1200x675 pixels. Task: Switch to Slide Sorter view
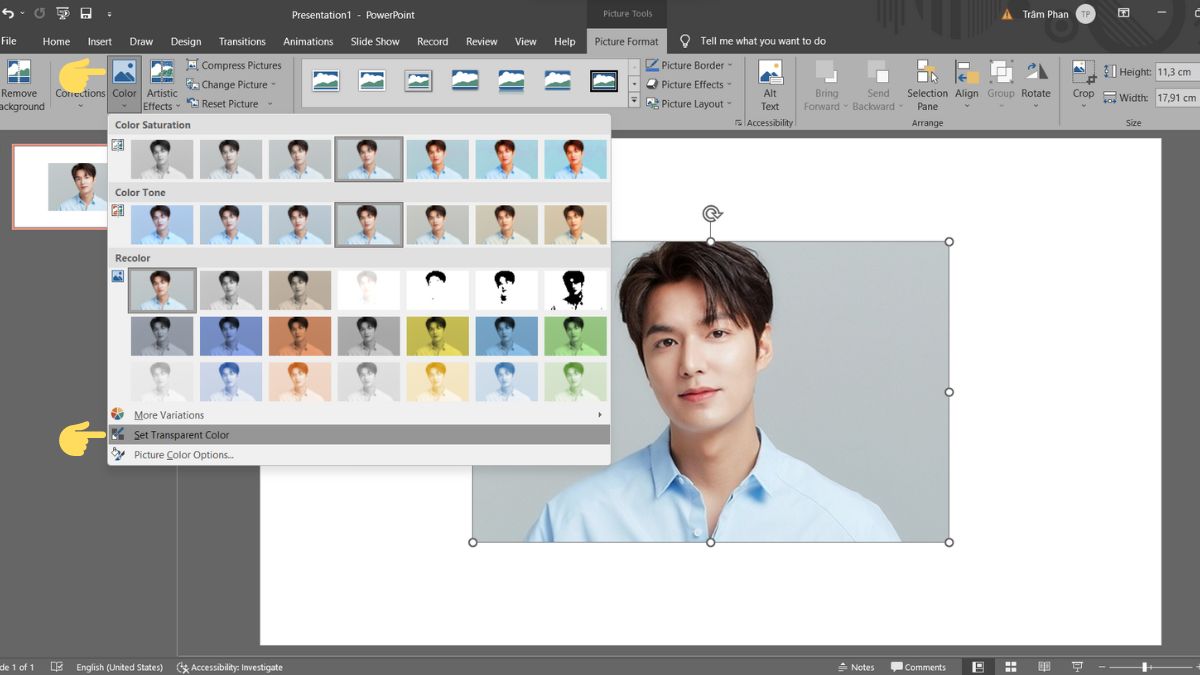coord(1011,667)
